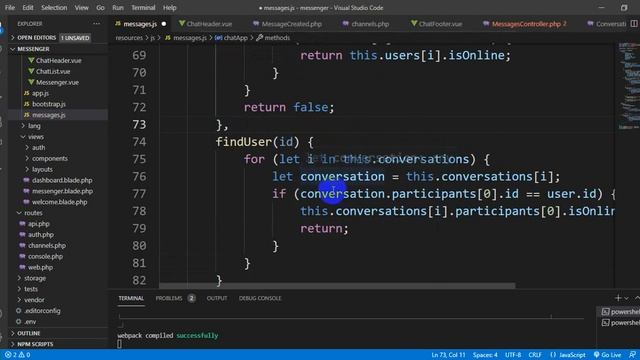Open Explorer more actions ellipsis
This screenshot has width=640, height=360.
(96, 24)
